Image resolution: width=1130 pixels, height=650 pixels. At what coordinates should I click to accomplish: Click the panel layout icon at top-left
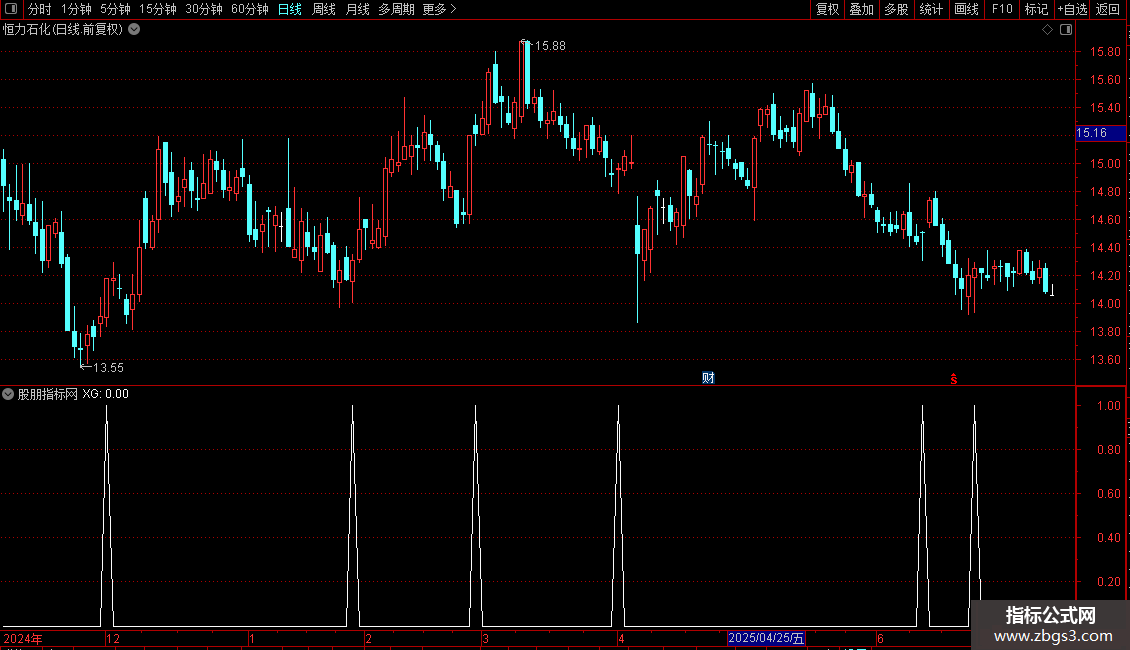(11, 9)
